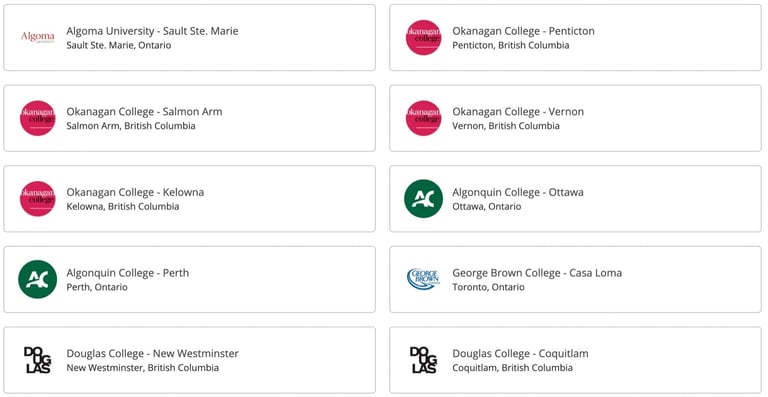
Task: Click the Okanagan College Kelowna logo
Action: pyautogui.click(x=38, y=199)
